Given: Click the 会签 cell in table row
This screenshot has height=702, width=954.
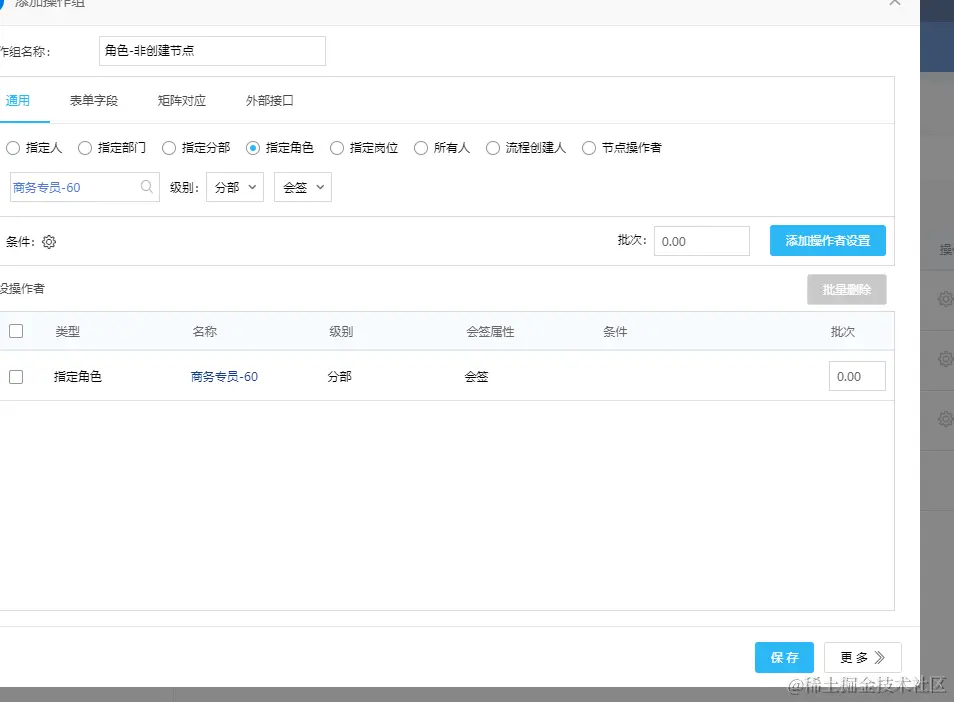Looking at the screenshot, I should click(476, 377).
